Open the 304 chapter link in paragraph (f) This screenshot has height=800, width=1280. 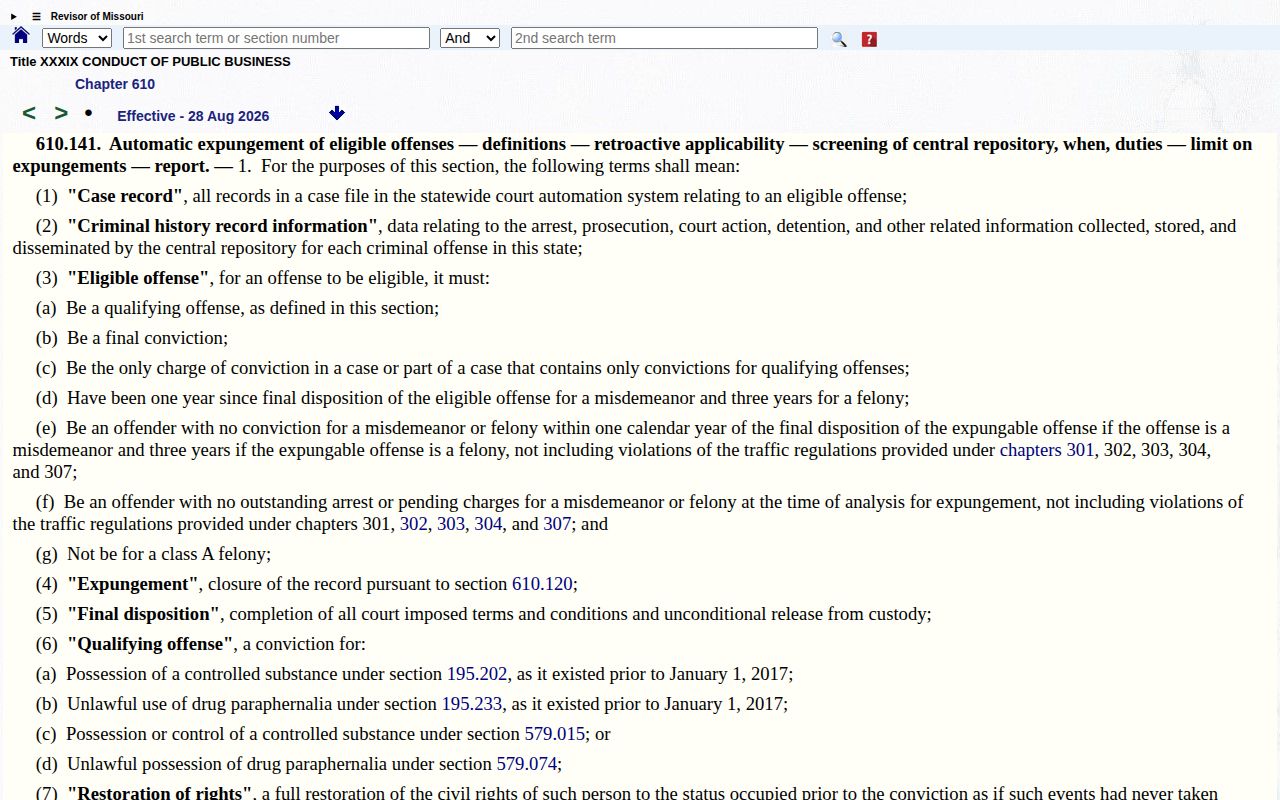(488, 524)
